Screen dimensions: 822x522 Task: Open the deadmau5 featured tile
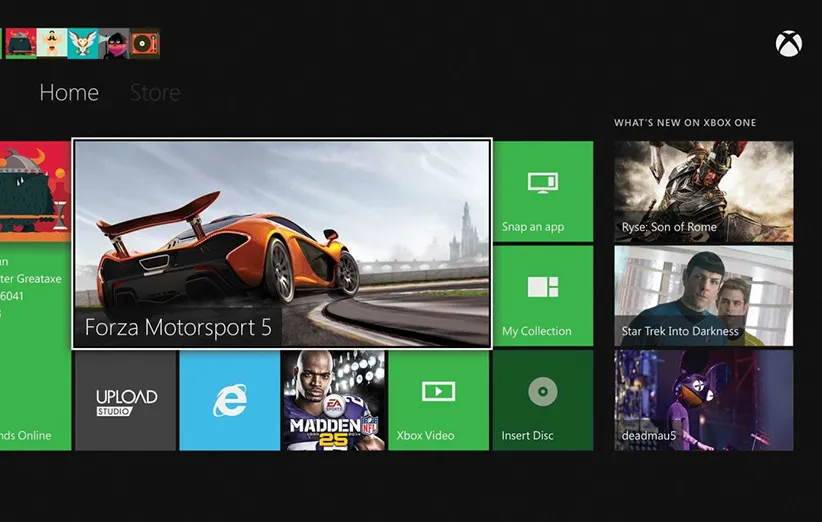coord(703,400)
